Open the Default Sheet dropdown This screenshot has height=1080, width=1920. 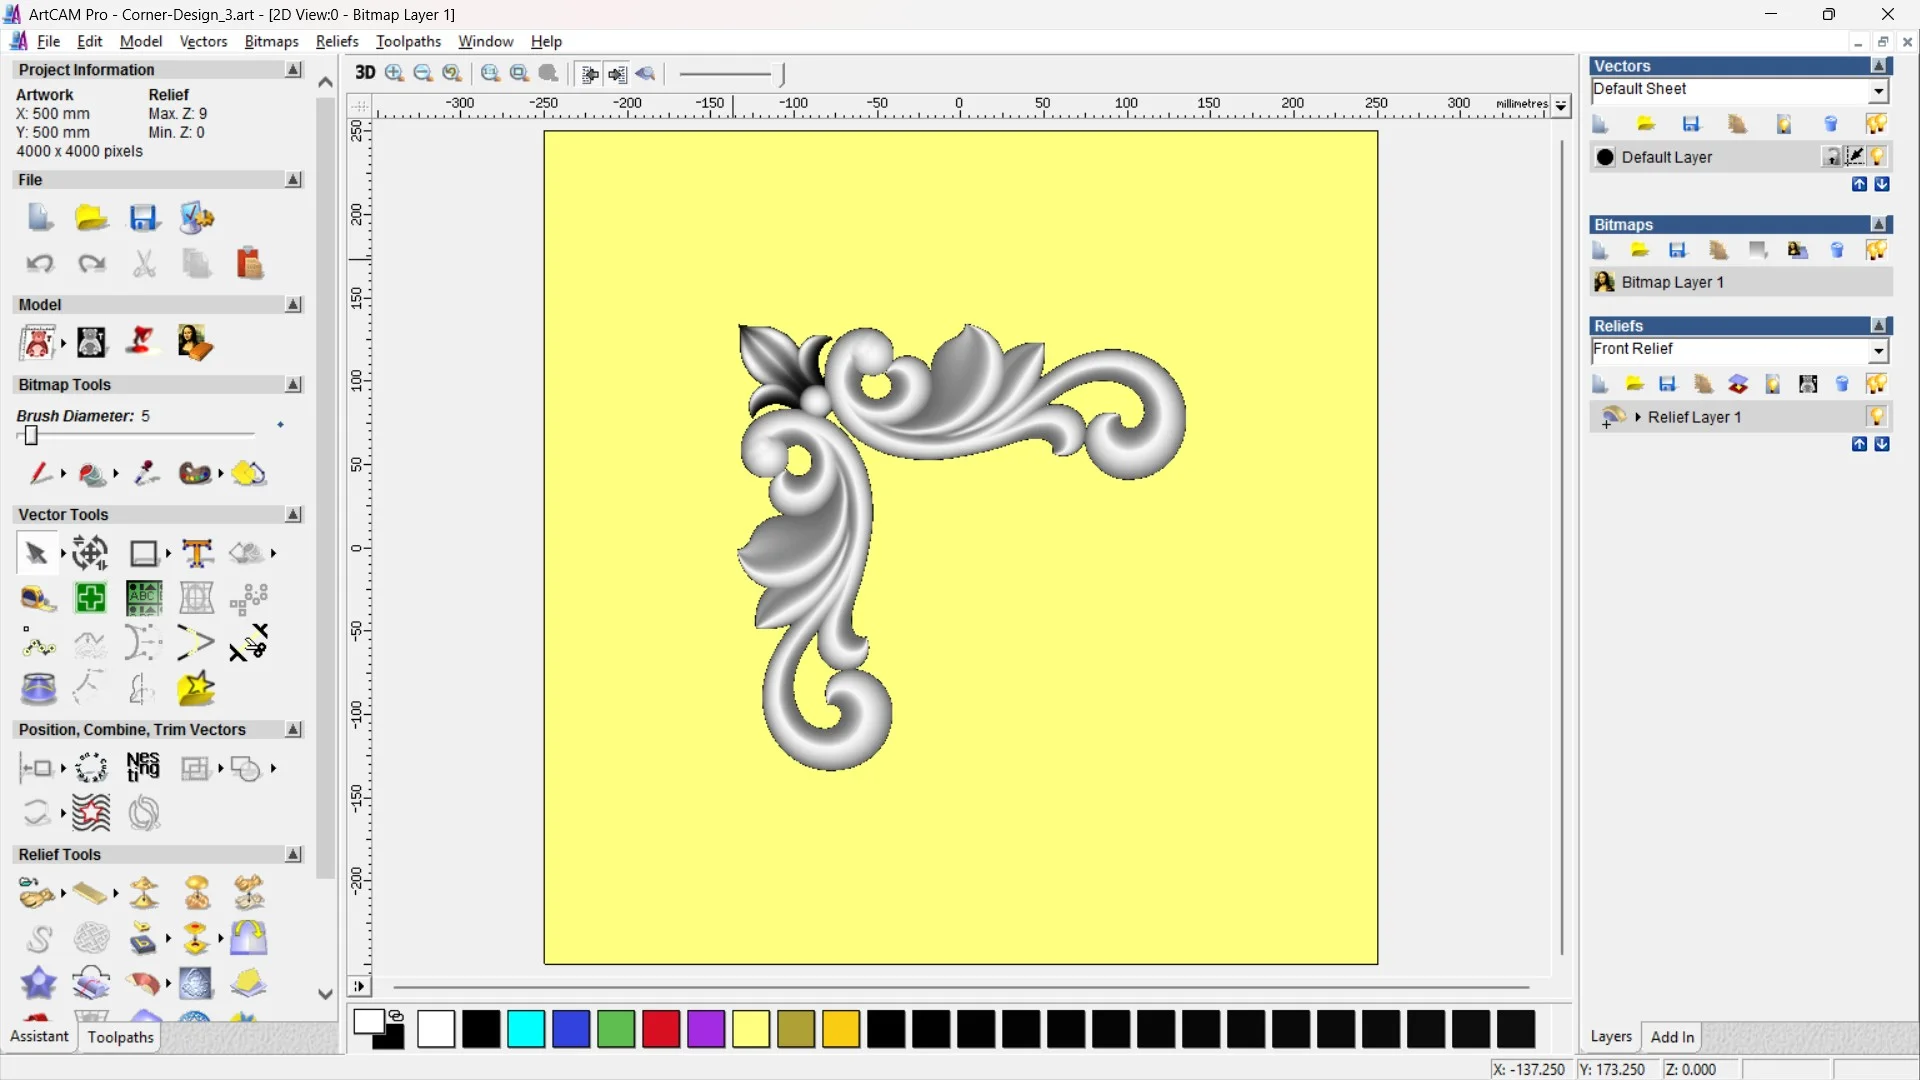[1880, 90]
